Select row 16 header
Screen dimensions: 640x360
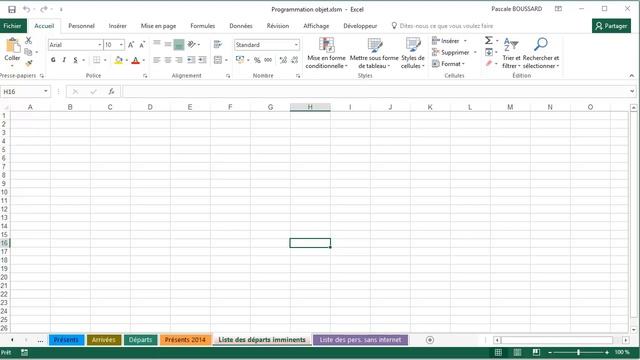click(4, 243)
